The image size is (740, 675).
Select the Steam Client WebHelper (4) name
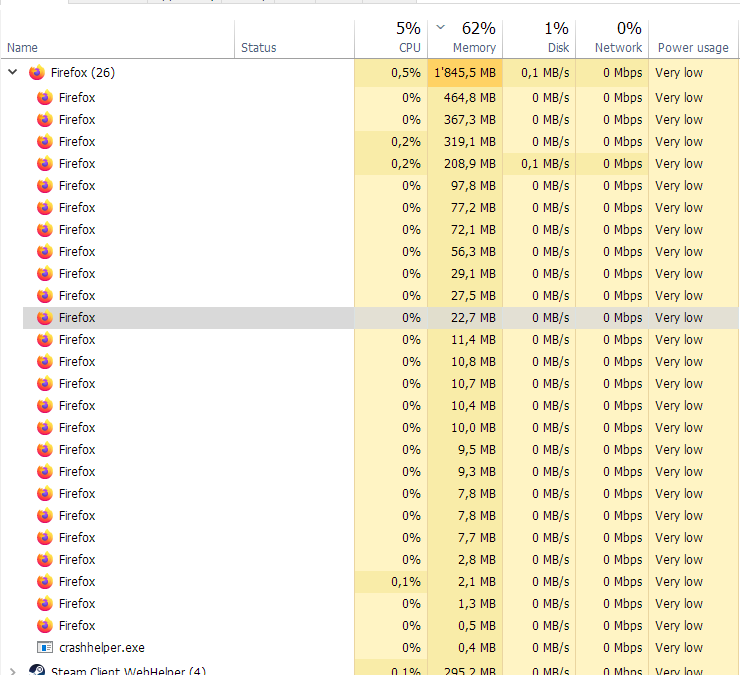pyautogui.click(x=128, y=671)
